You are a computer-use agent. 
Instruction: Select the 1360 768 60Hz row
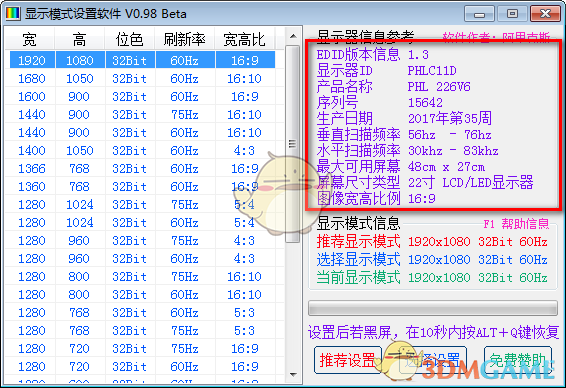point(142,187)
